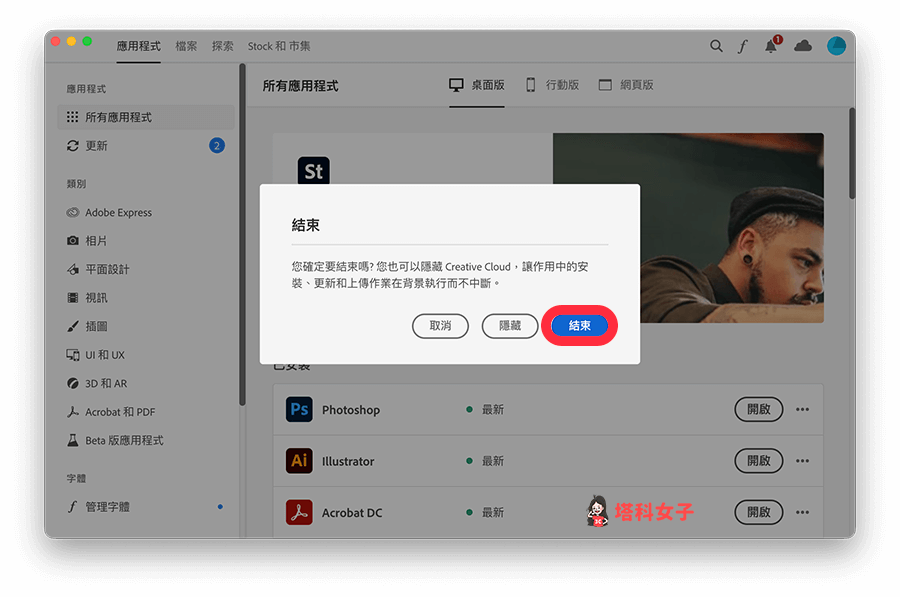Click 取消 in the quit dialog
This screenshot has height=597, width=900.
click(x=440, y=325)
